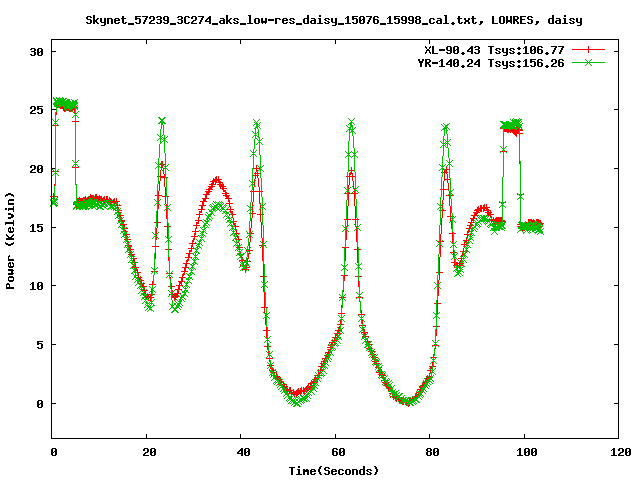Click y-axis tick label 5
The height and width of the screenshot is (480, 640).
pyautogui.click(x=40, y=345)
